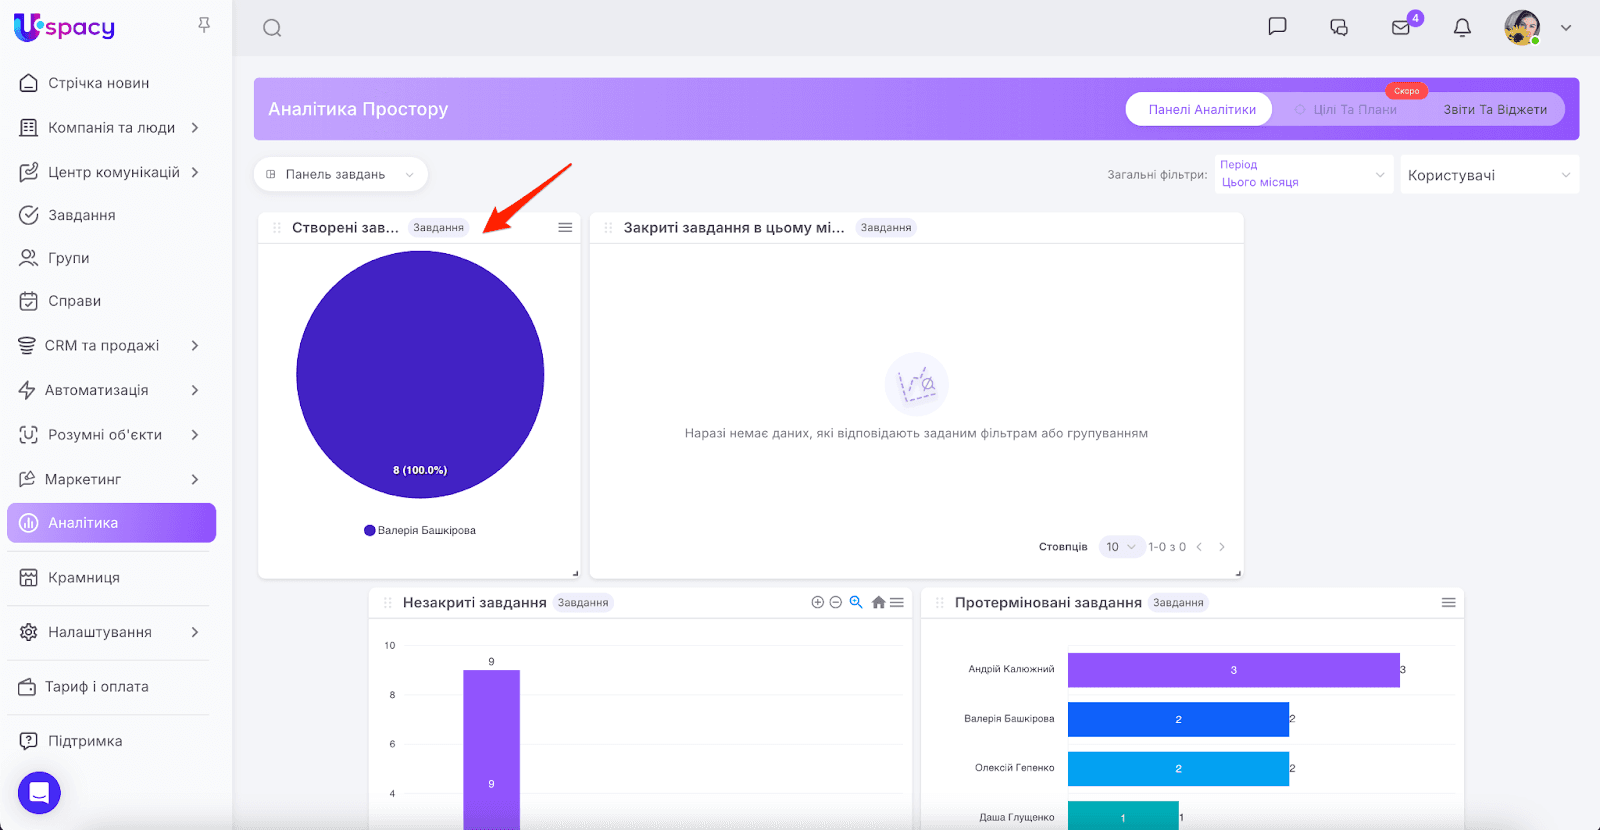This screenshot has height=830, width=1600.
Task: Open the Користувачі filter dropdown
Action: [x=1488, y=175]
